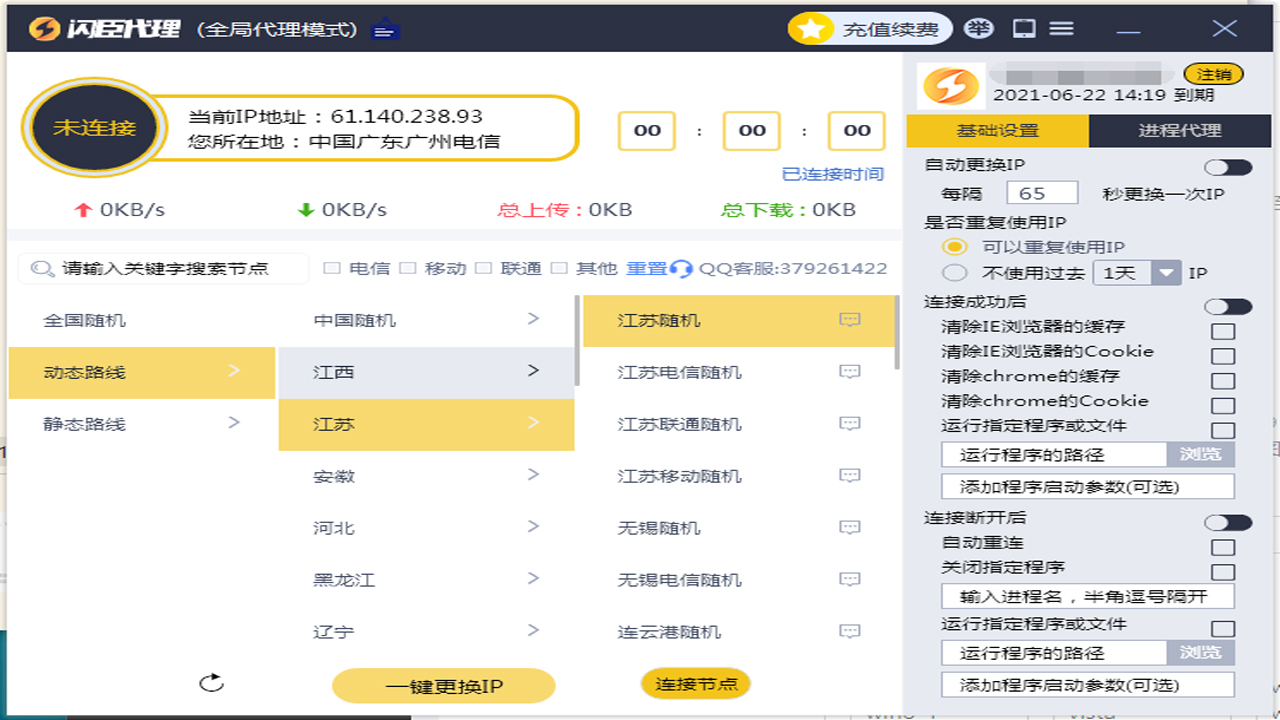
Task: Open comment icon for 无锡随机
Action: (850, 528)
